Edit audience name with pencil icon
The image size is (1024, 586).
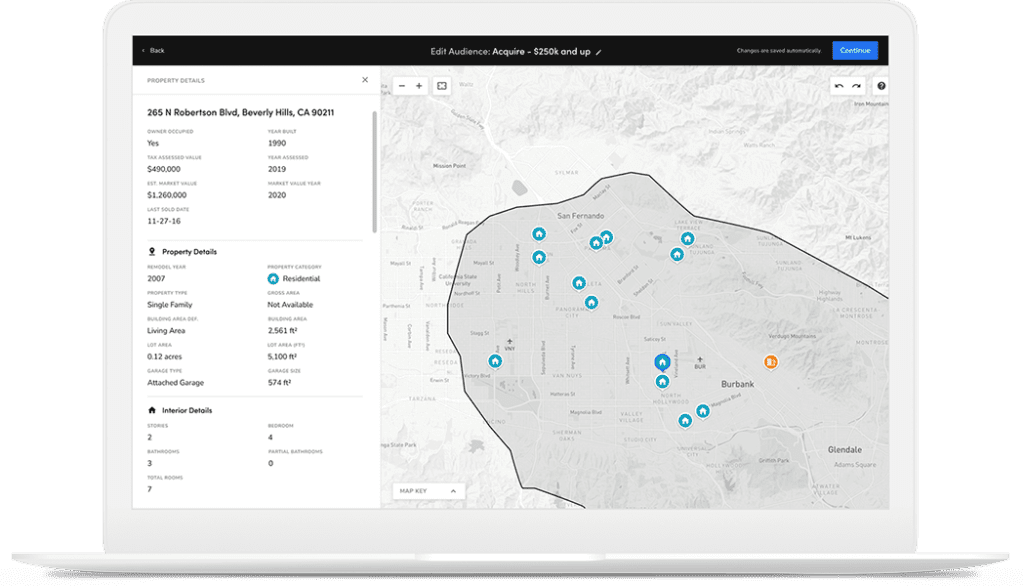coord(599,51)
